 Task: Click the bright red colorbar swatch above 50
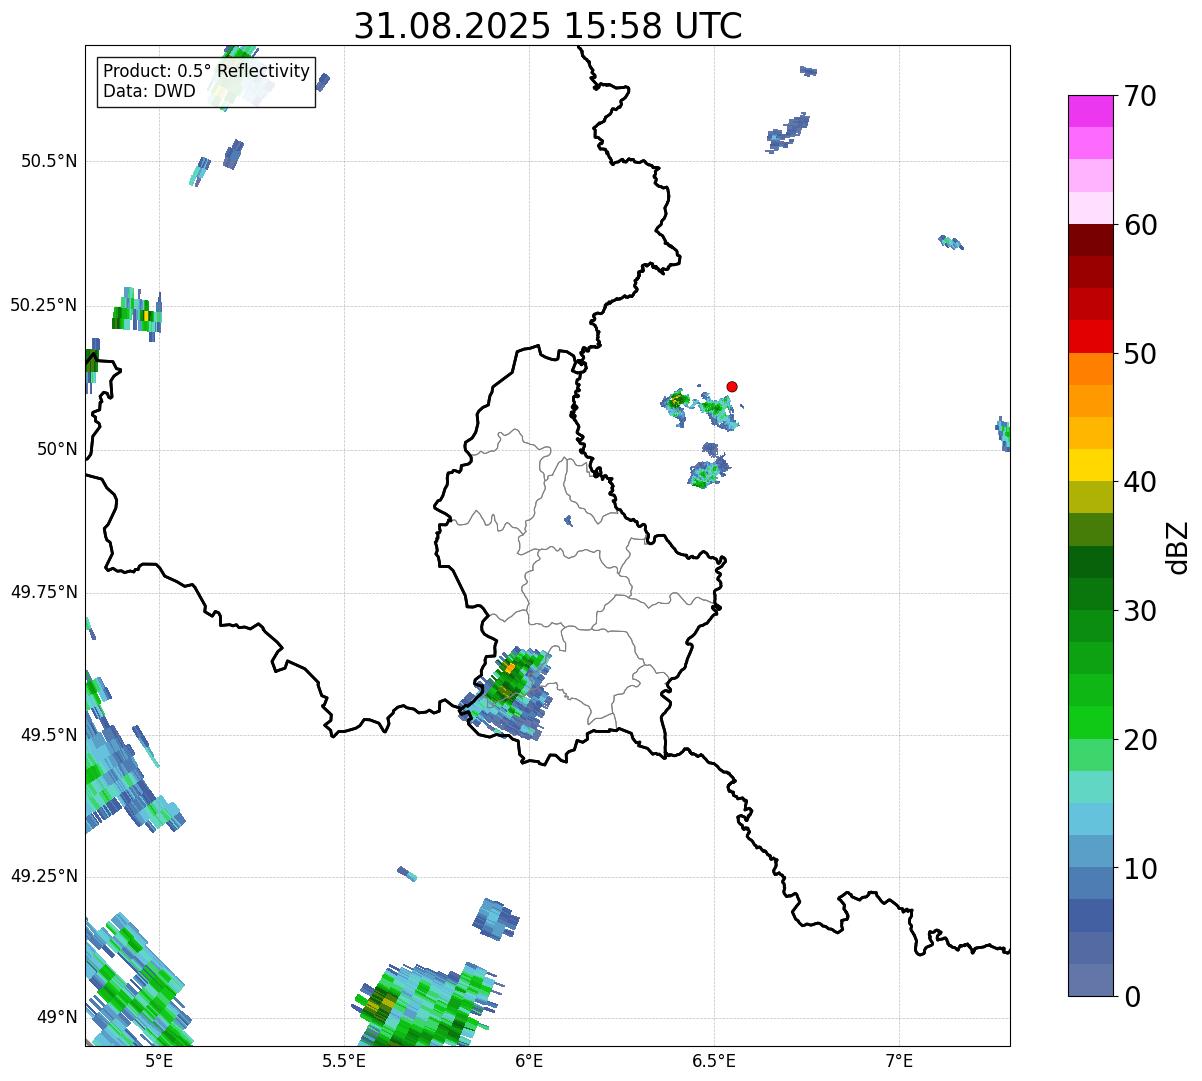coord(1091,337)
